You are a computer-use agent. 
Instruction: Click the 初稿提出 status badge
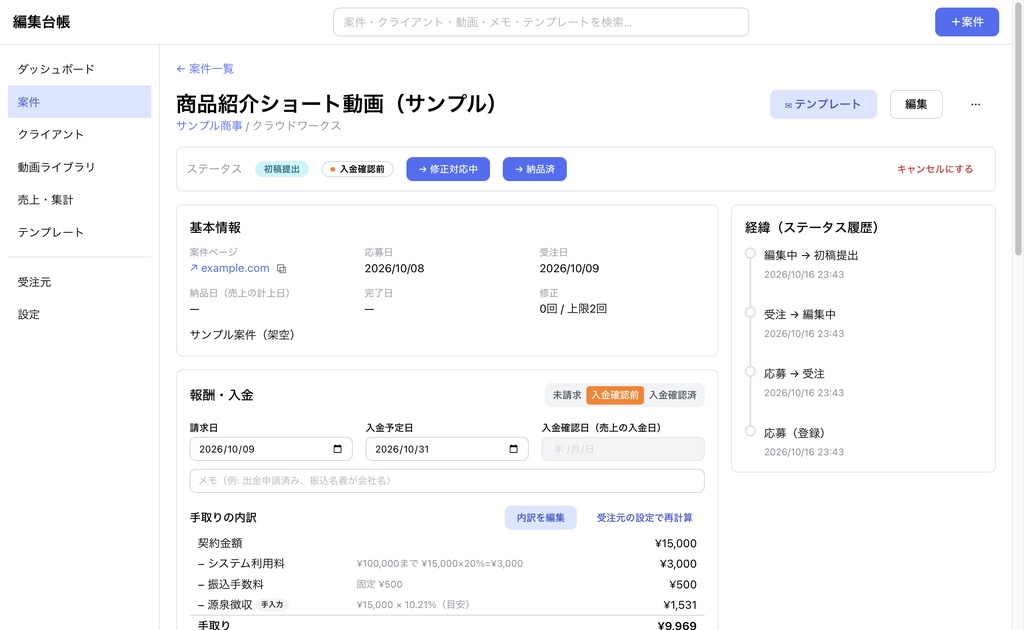pos(281,169)
